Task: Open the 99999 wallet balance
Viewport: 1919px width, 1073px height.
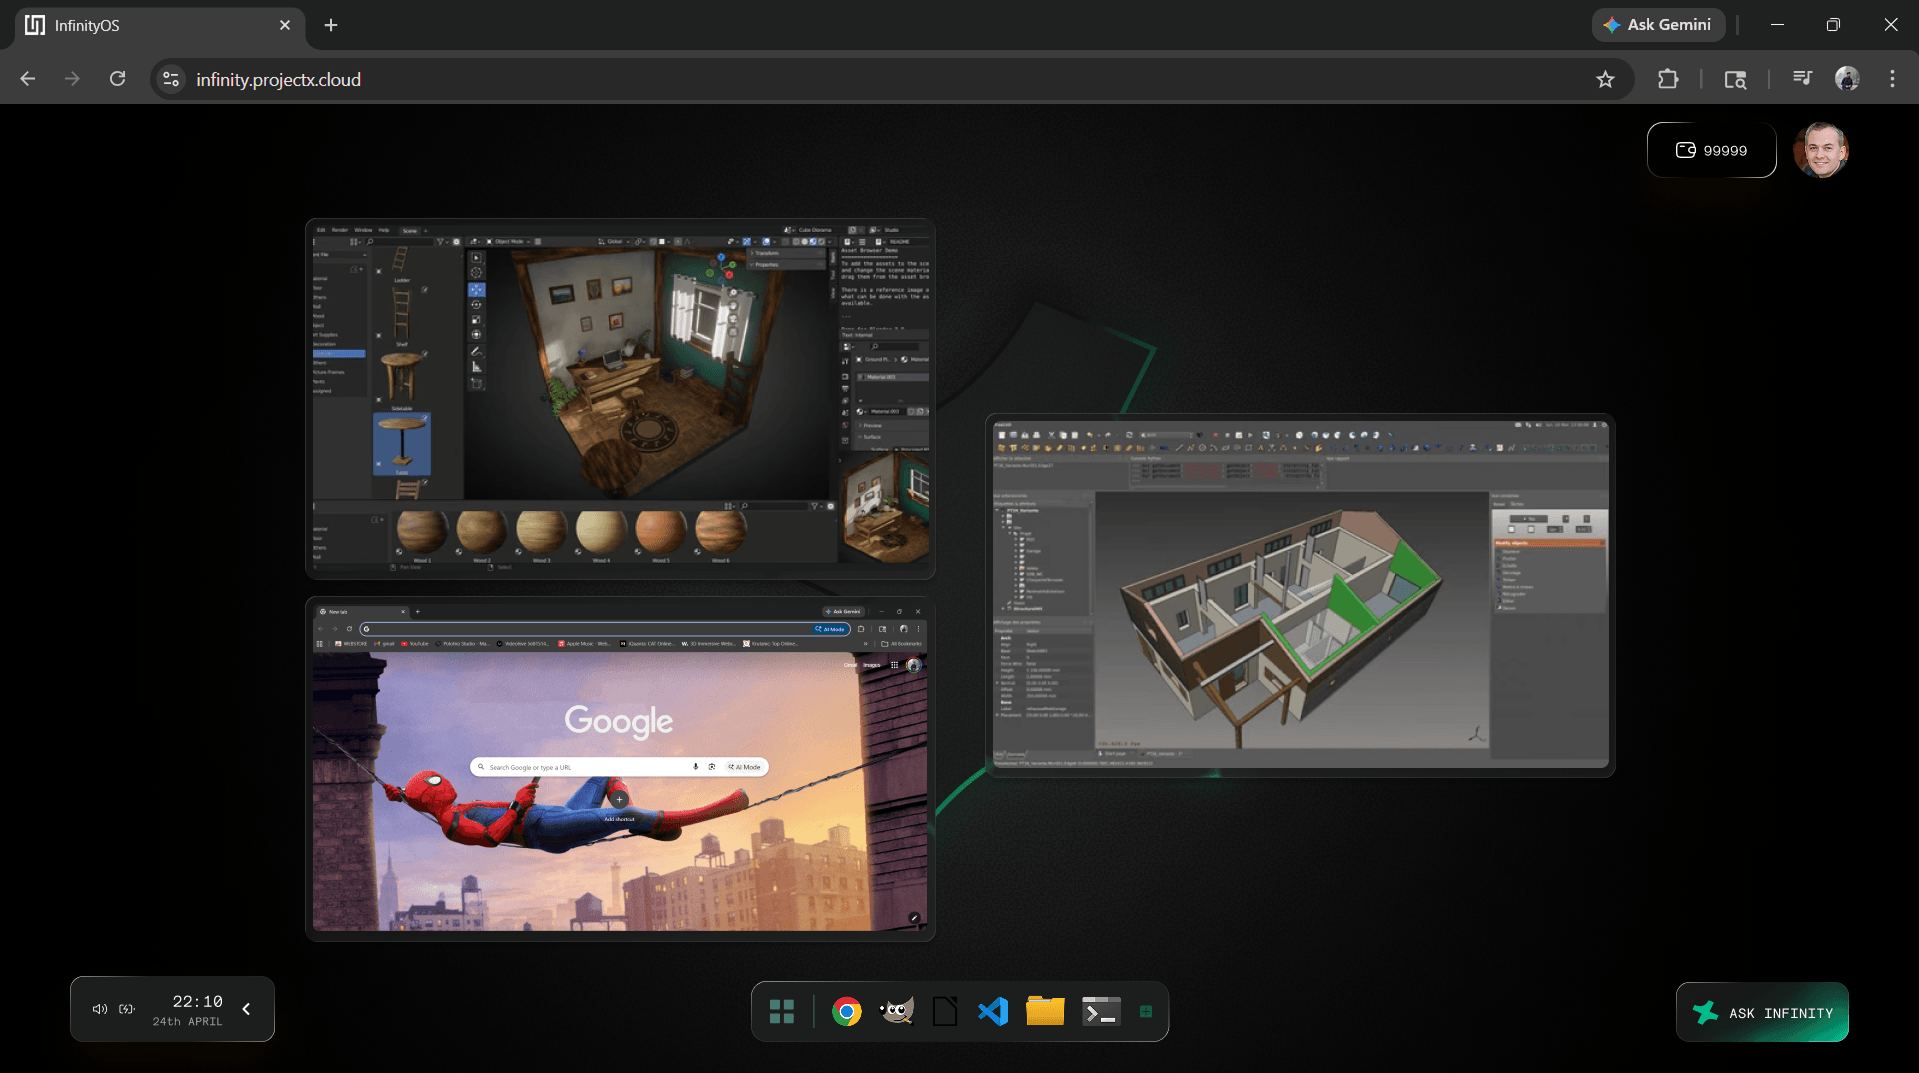Action: pos(1711,150)
